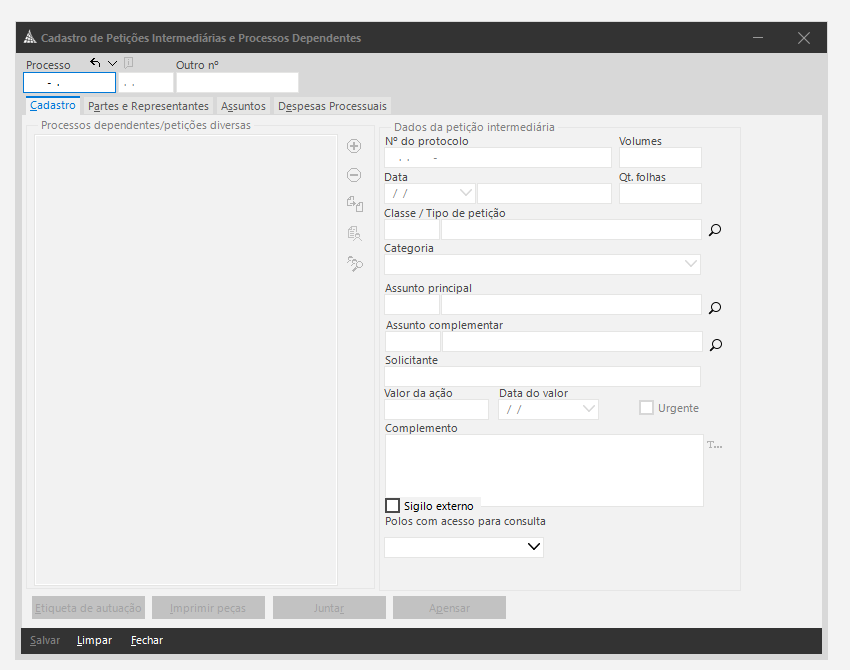Open the Despesas Processuais tab
The height and width of the screenshot is (670, 850).
[x=331, y=106]
